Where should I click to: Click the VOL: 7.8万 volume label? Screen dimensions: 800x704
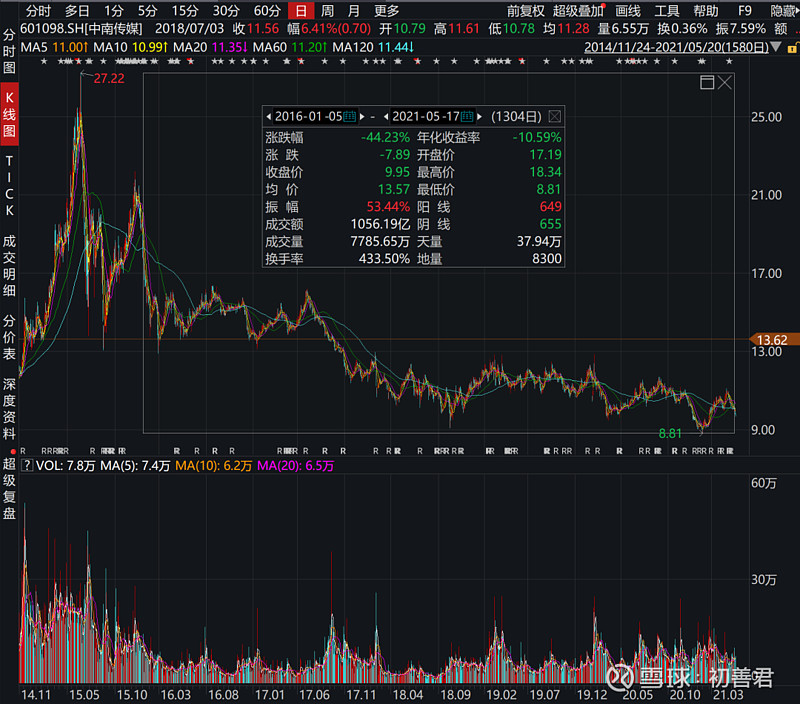coord(65,465)
